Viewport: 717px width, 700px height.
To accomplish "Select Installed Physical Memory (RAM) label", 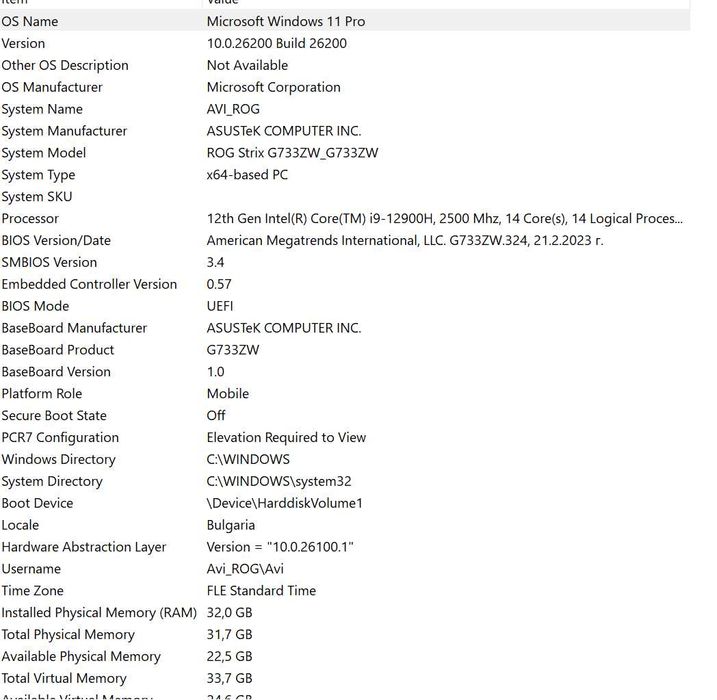I will pos(99,613).
